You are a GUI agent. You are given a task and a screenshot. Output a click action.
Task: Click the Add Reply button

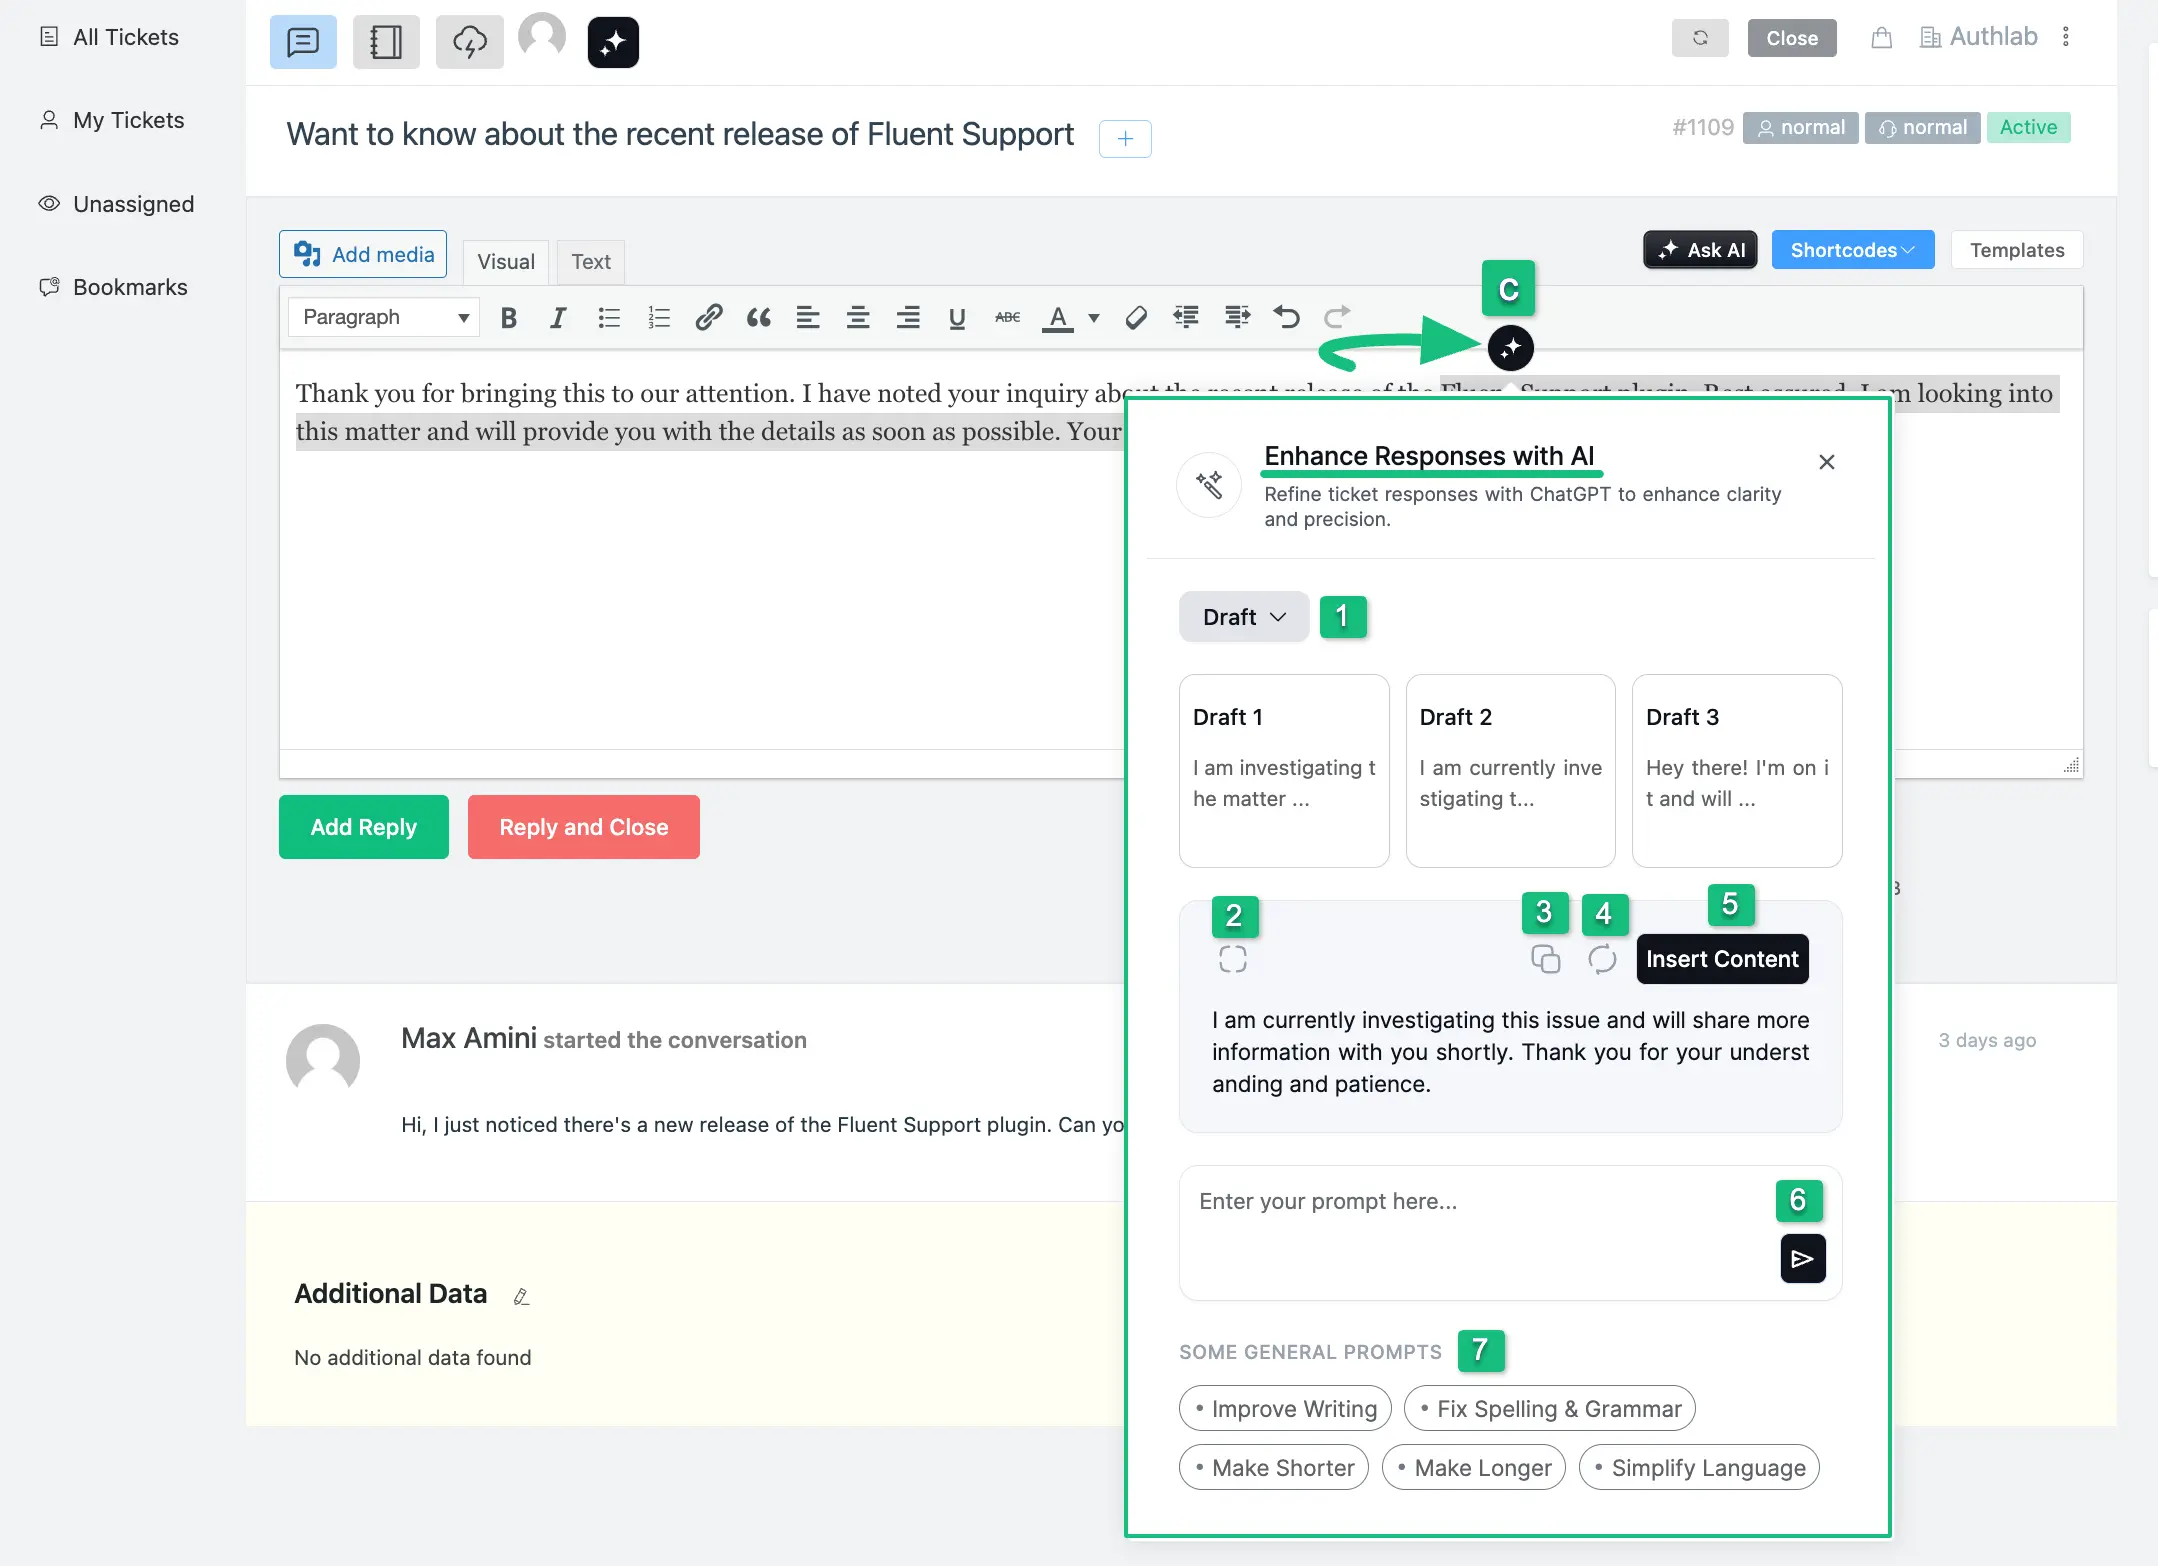[x=364, y=827]
